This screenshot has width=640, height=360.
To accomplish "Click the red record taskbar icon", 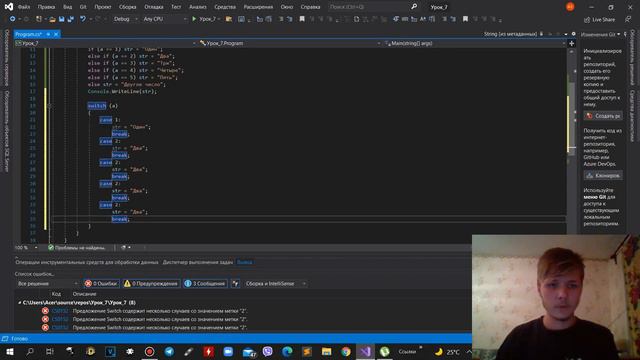I will [149, 351].
